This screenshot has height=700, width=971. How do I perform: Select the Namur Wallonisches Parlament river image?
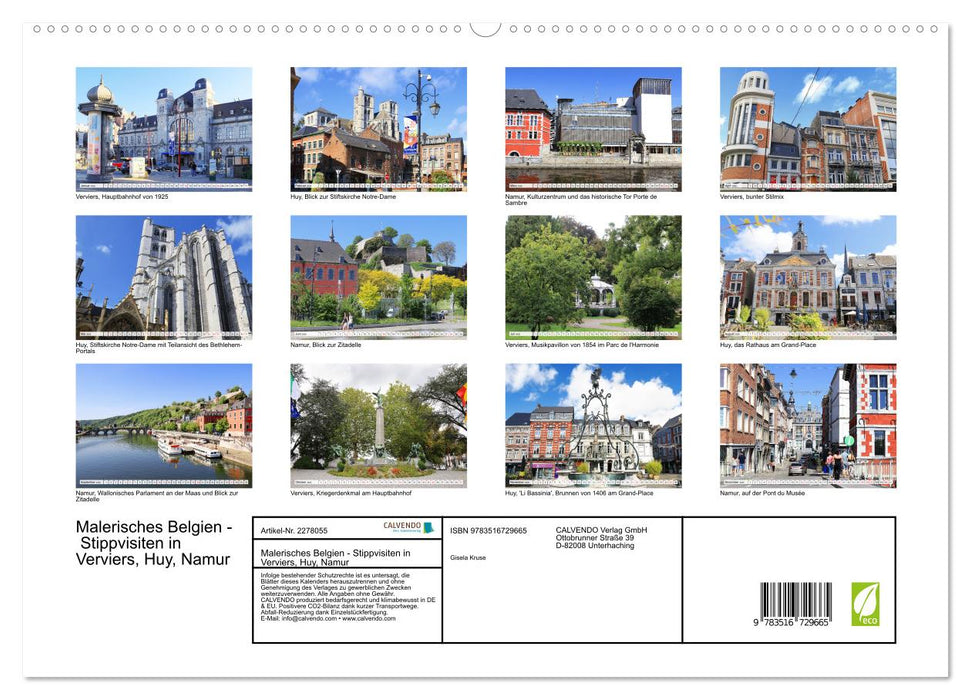[x=164, y=426]
